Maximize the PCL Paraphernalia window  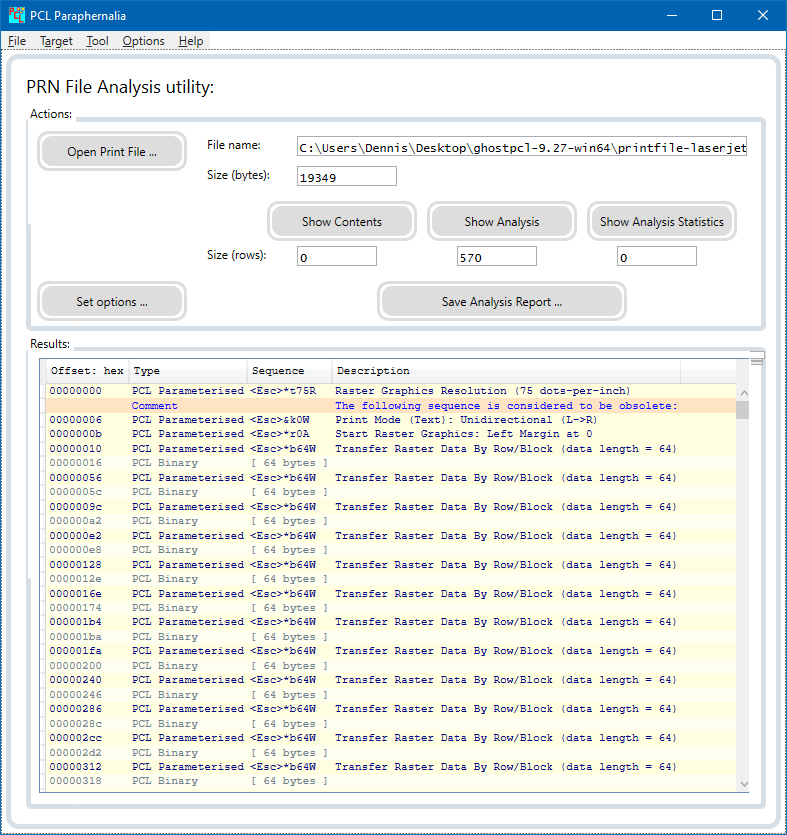point(717,15)
